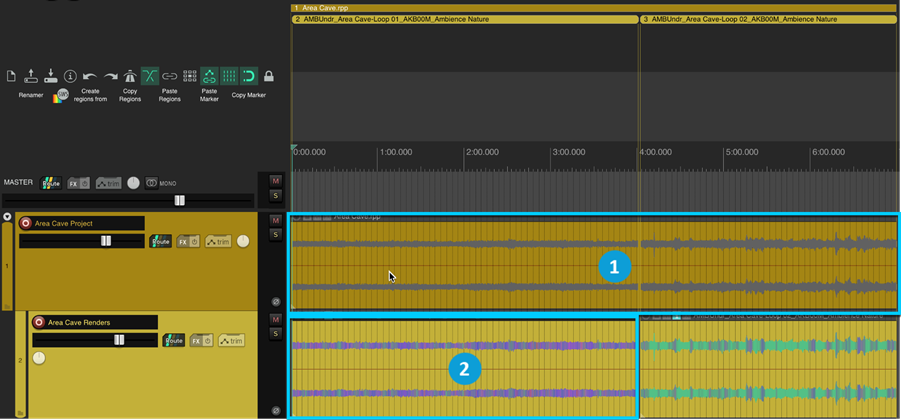
Task: Open Route settings on master track
Action: click(x=51, y=183)
